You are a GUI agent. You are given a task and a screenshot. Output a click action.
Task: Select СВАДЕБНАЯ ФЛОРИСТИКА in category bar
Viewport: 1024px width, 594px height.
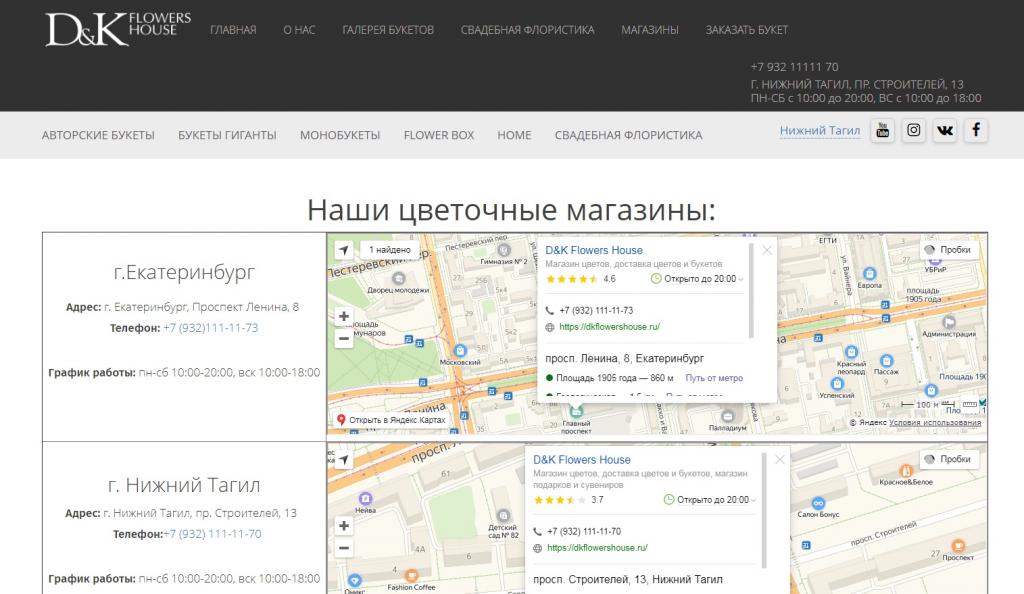click(628, 135)
